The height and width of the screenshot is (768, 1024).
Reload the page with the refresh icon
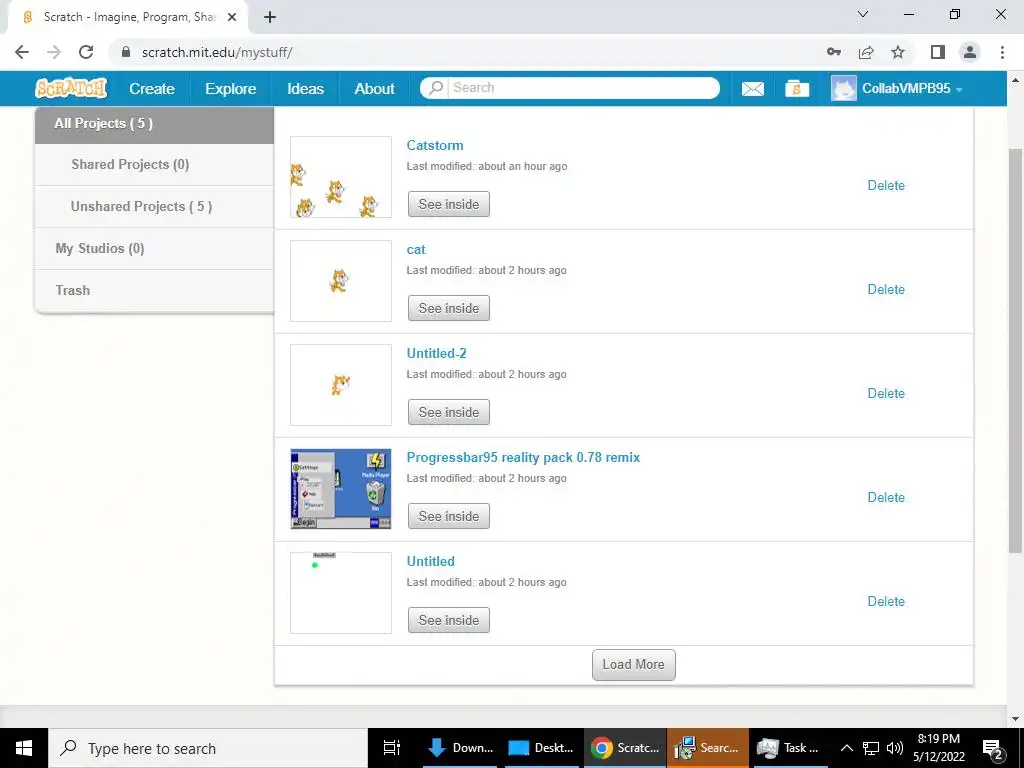click(86, 52)
